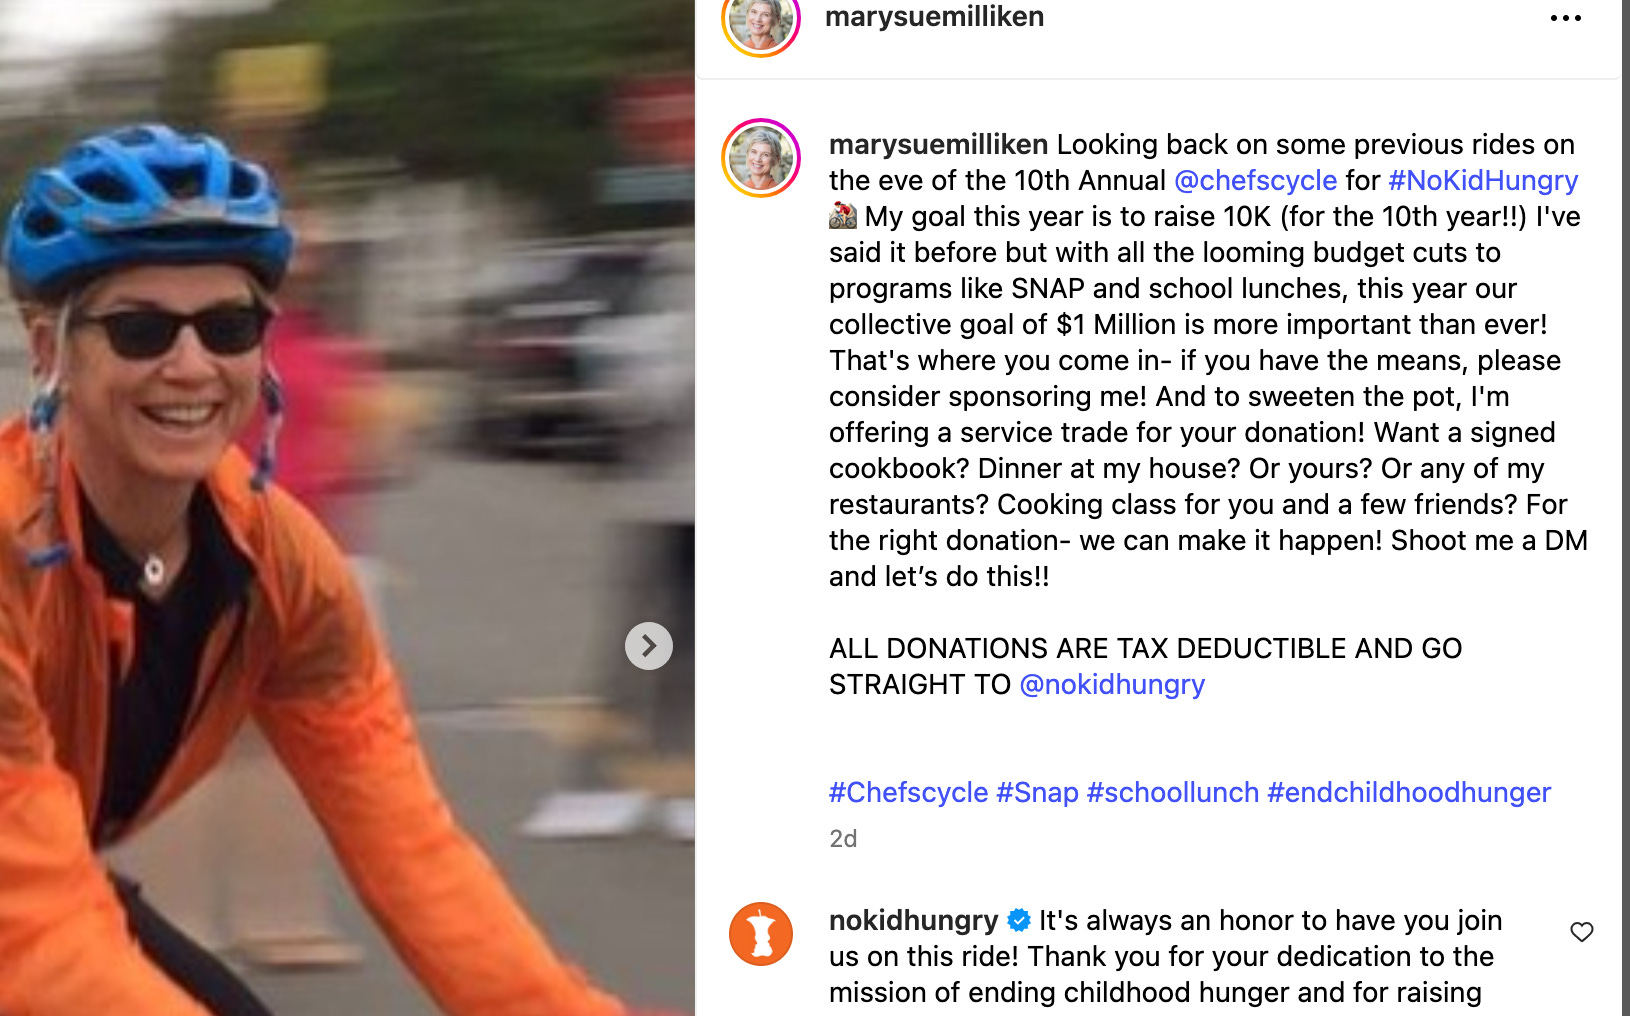Open the @chefscycle mention link
The width and height of the screenshot is (1630, 1016).
coord(1255,180)
